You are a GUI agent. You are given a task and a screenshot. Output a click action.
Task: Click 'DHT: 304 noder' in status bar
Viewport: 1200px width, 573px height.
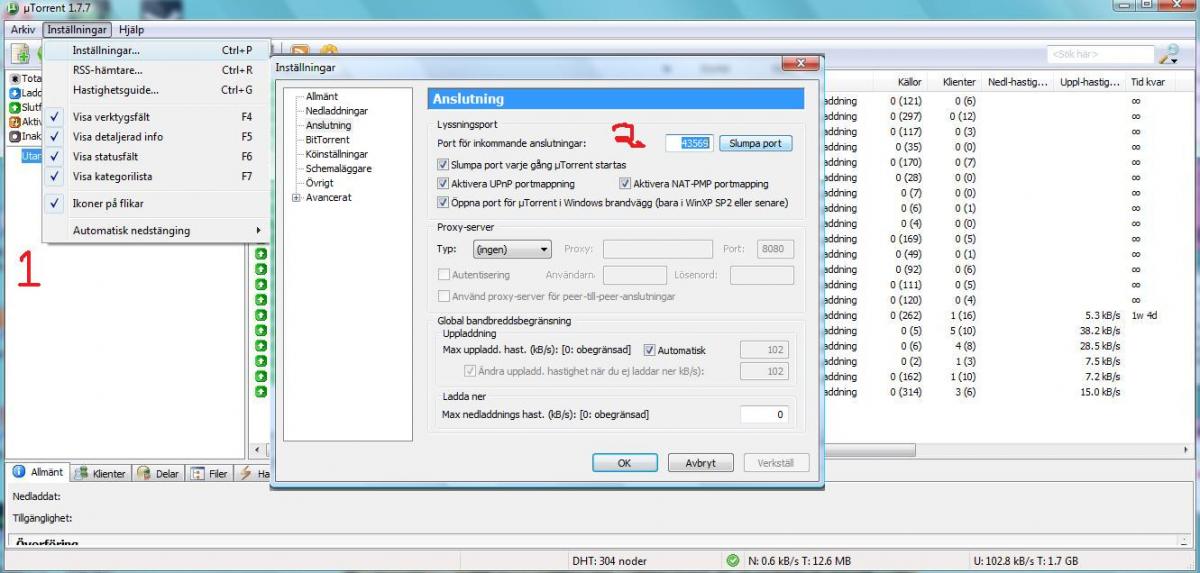tap(610, 560)
